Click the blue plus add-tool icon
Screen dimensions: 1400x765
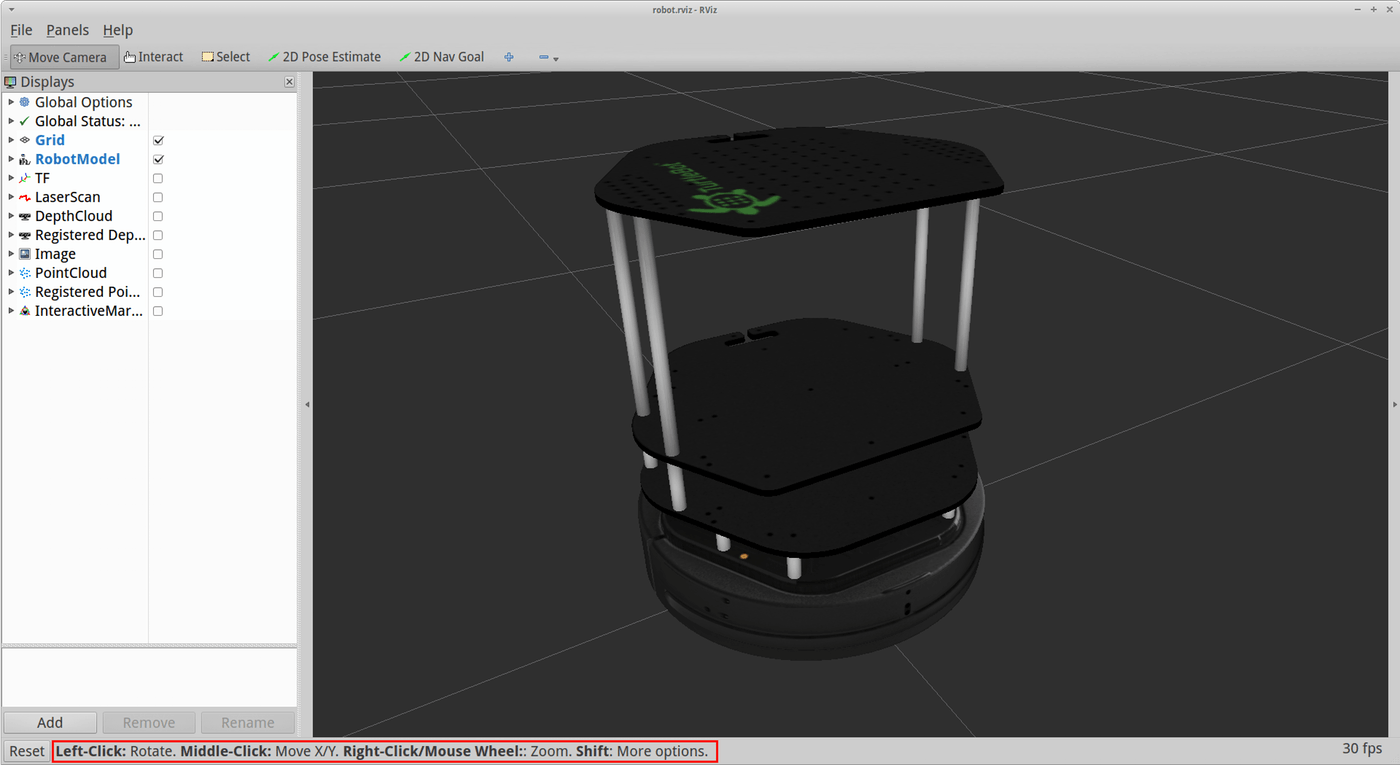click(x=509, y=57)
